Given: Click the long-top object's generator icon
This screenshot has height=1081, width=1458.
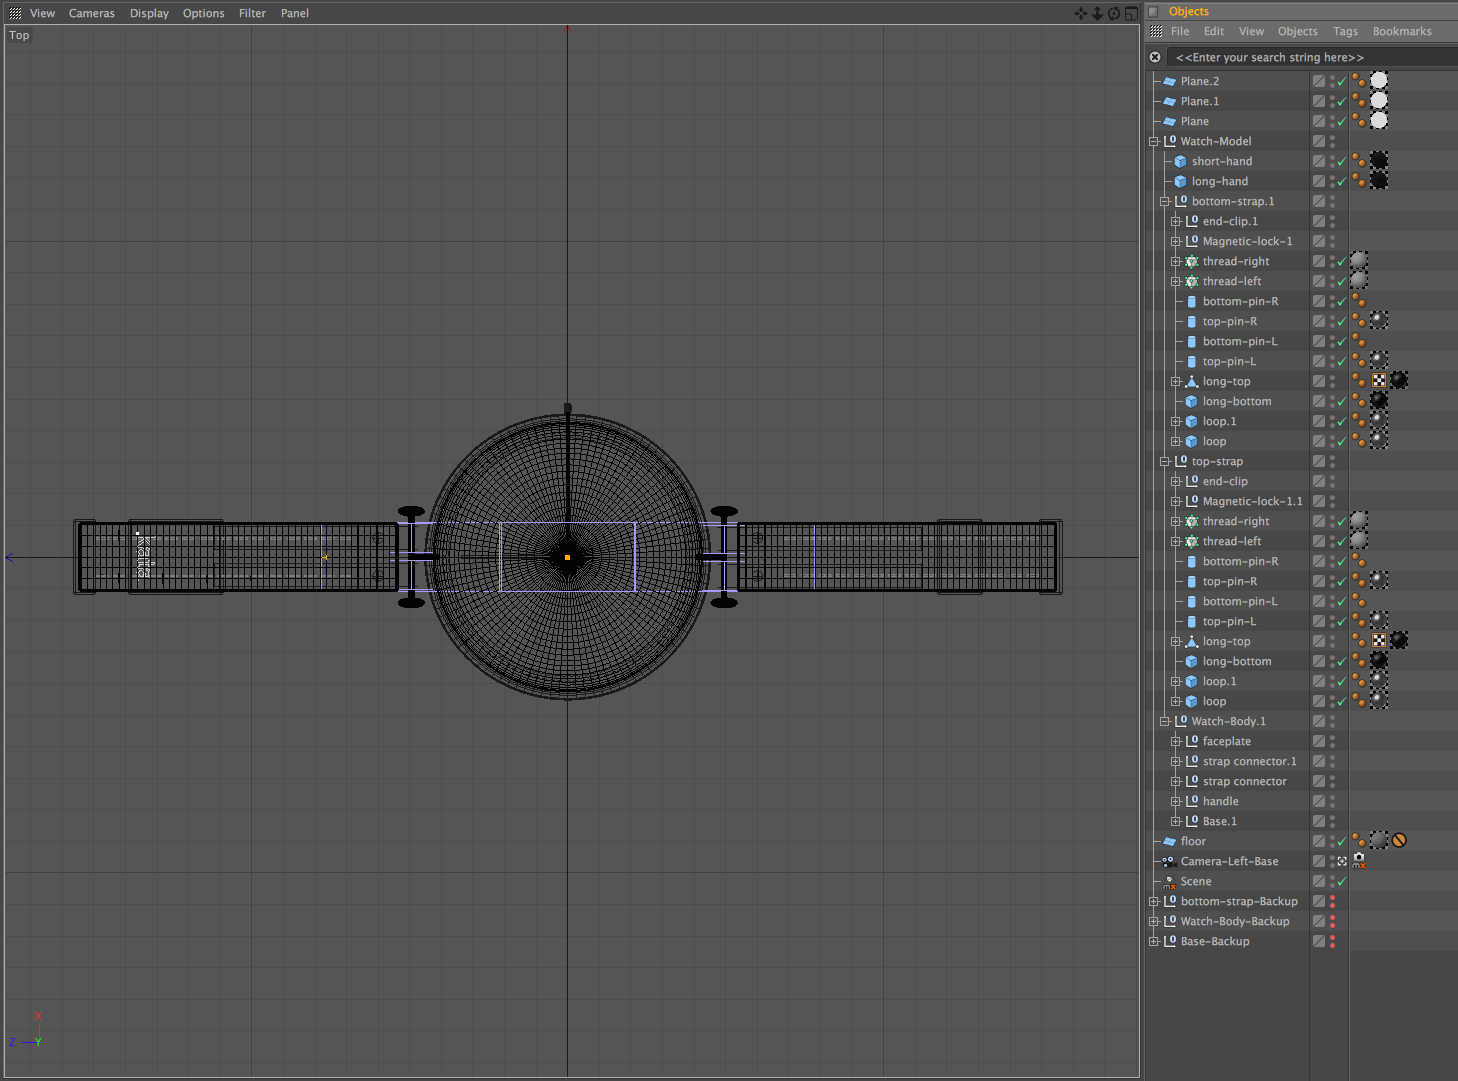Looking at the screenshot, I should (1192, 381).
